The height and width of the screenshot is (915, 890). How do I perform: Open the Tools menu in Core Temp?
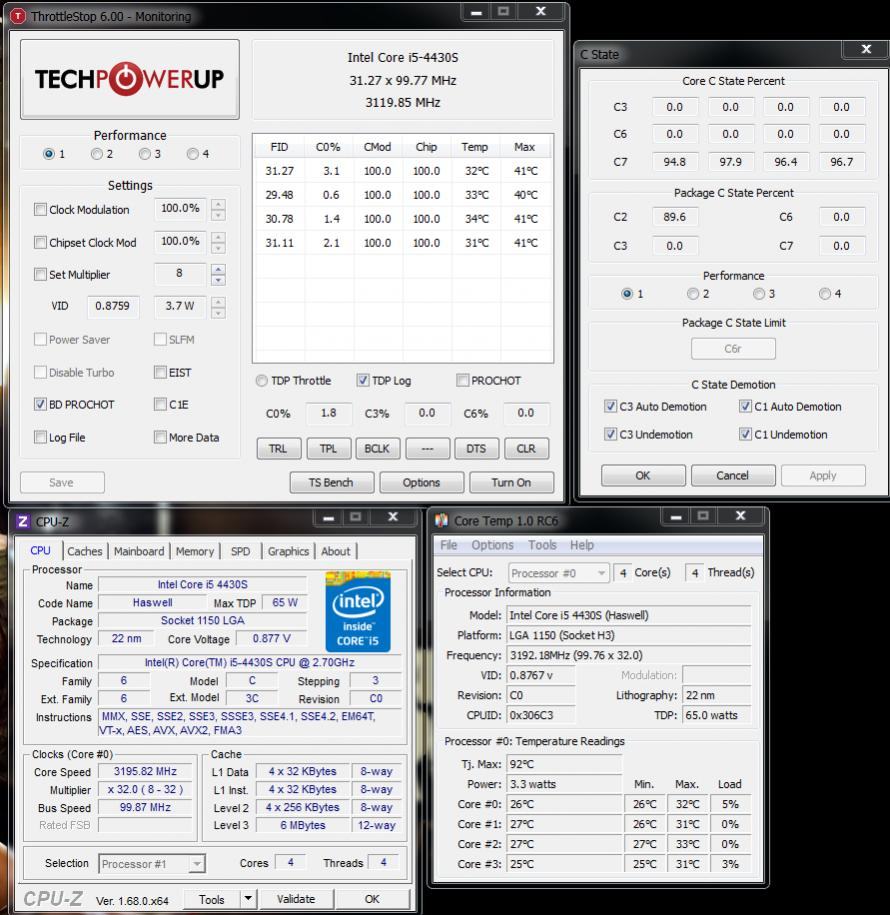pyautogui.click(x=542, y=545)
